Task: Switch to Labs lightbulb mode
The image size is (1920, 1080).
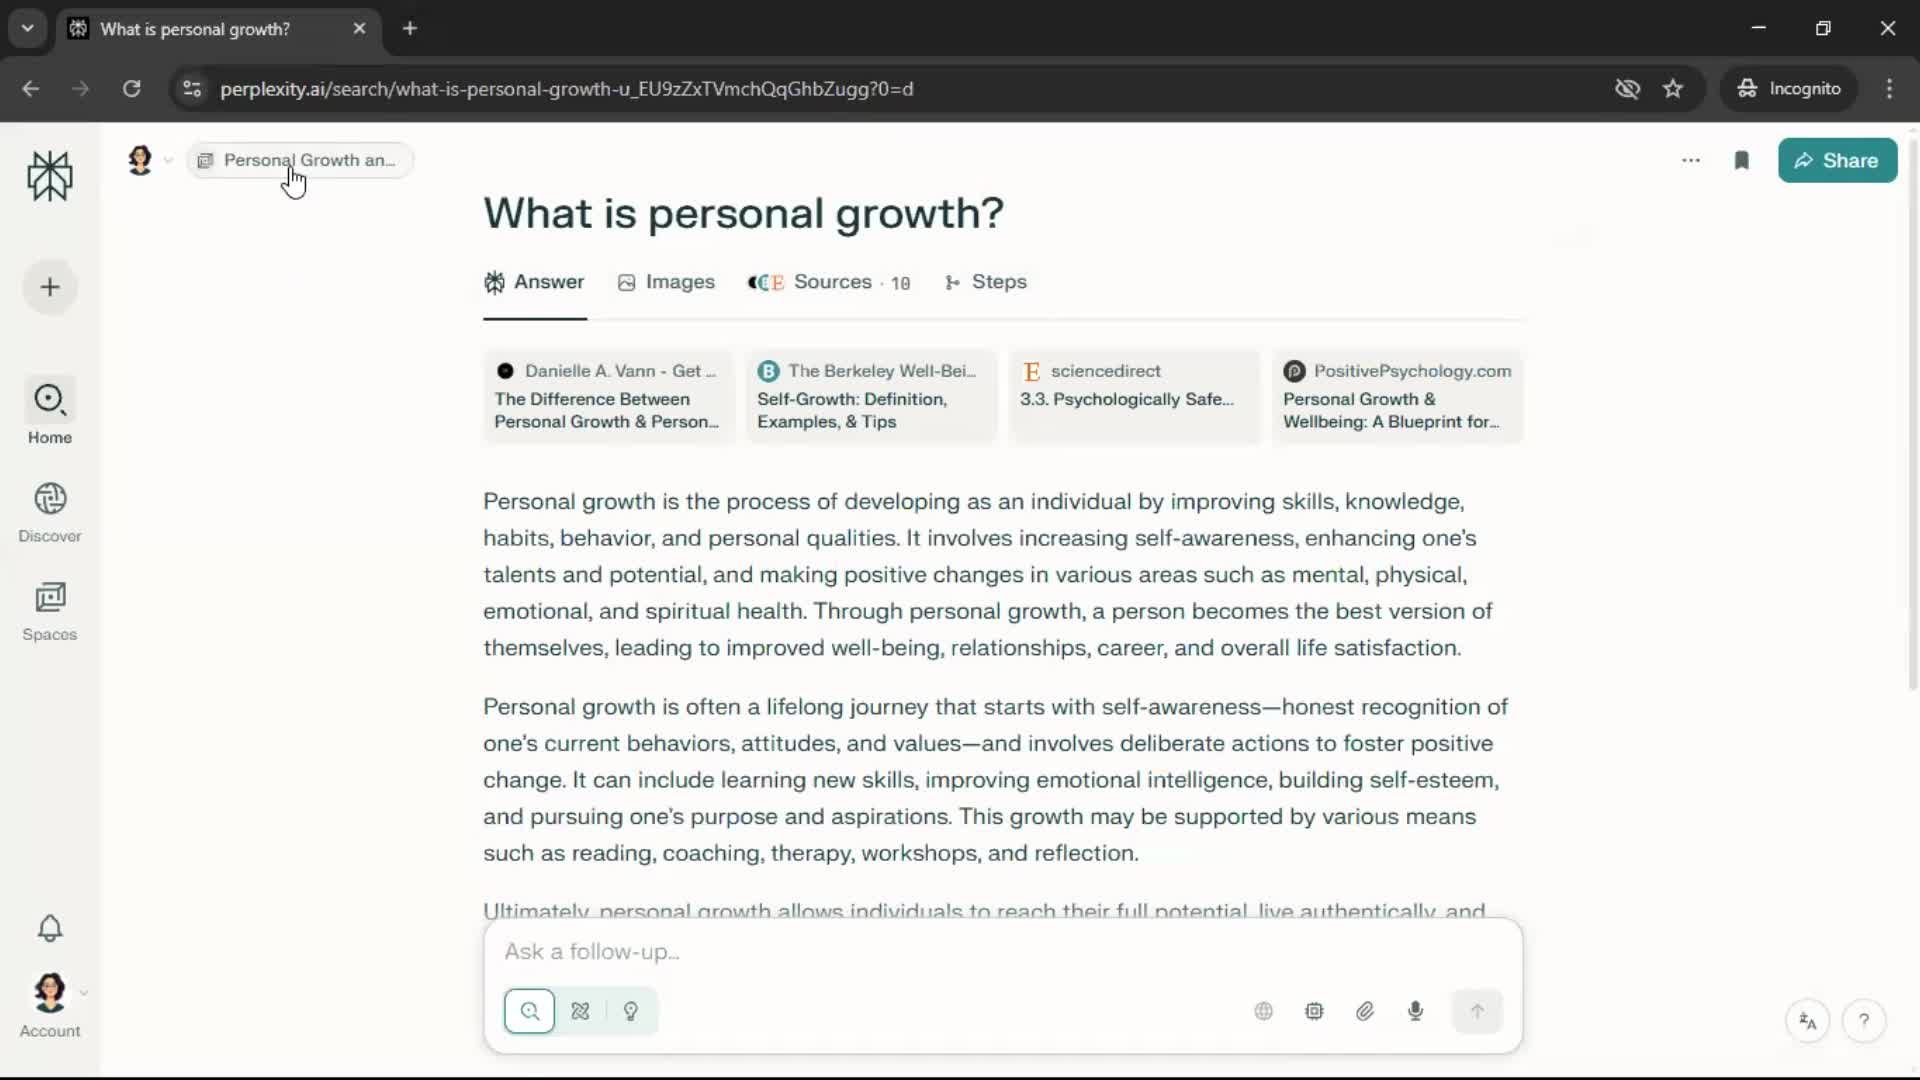Action: [x=631, y=1011]
